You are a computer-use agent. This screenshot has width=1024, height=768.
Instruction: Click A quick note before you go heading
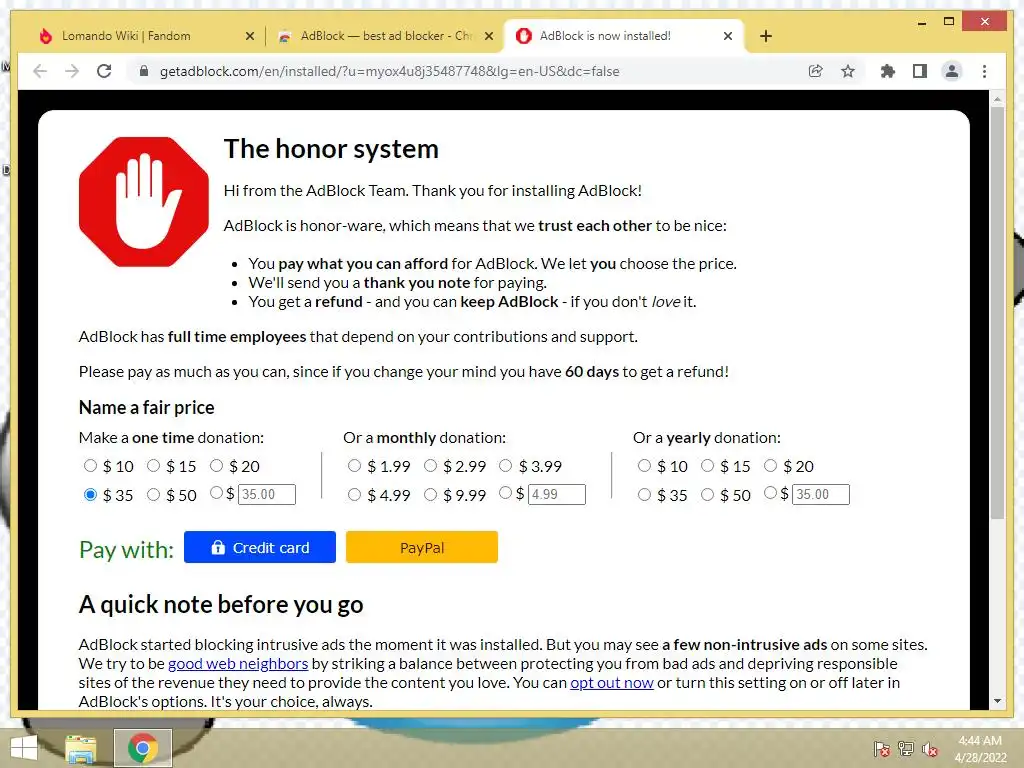click(221, 605)
